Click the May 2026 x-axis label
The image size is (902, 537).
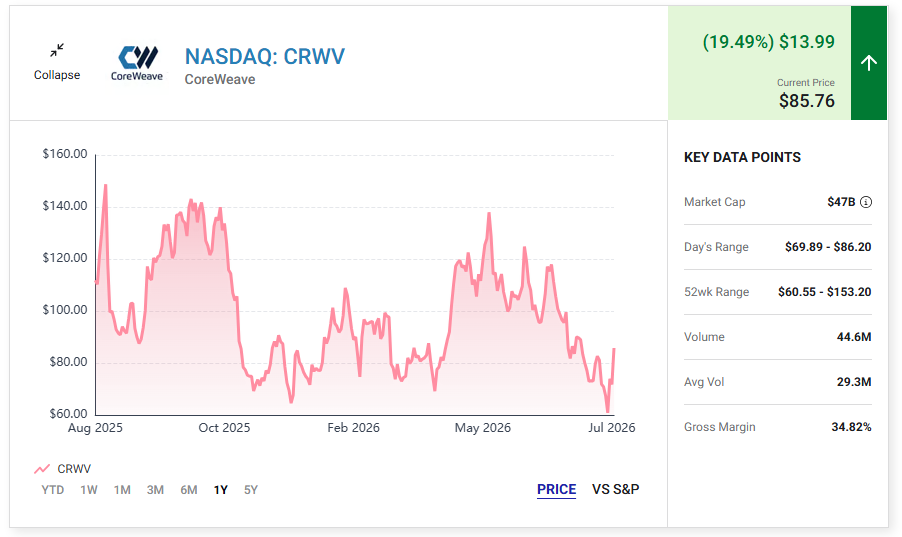(483, 428)
